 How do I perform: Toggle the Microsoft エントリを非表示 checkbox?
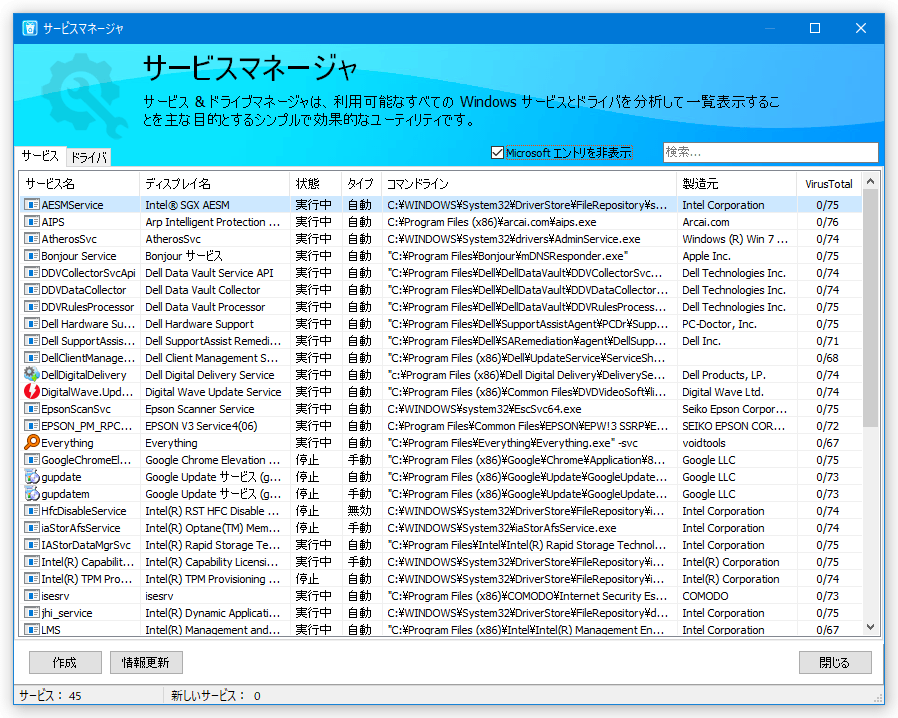[x=497, y=153]
